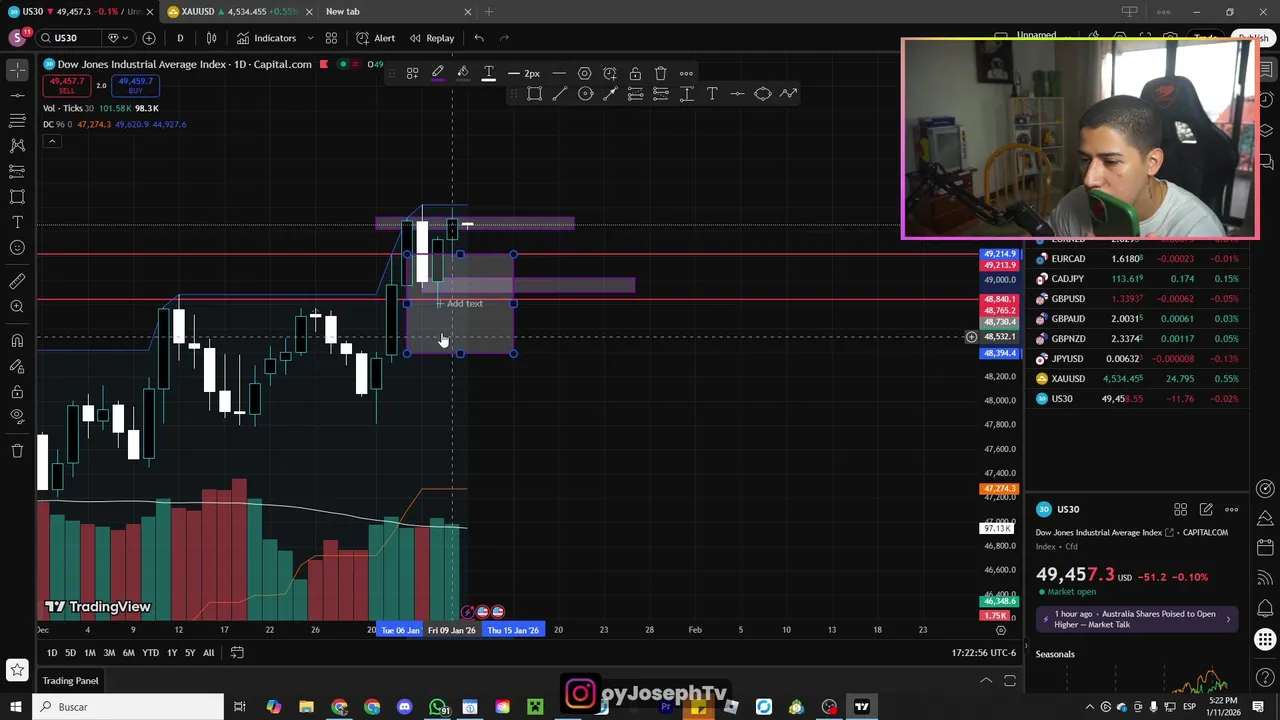Select the text tool in left sidebar
This screenshot has width=1280, height=720.
[x=17, y=222]
